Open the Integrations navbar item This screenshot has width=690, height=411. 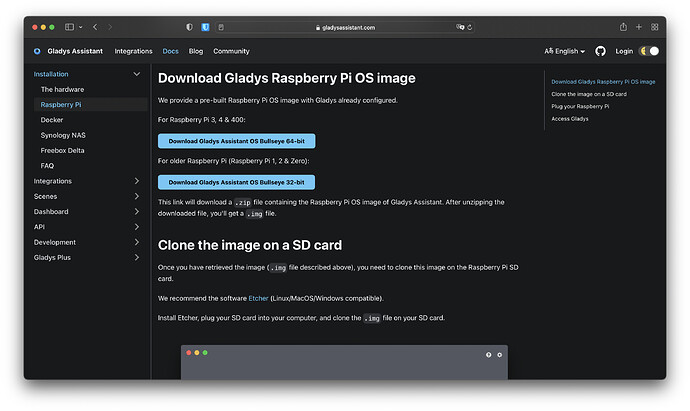[x=133, y=51]
